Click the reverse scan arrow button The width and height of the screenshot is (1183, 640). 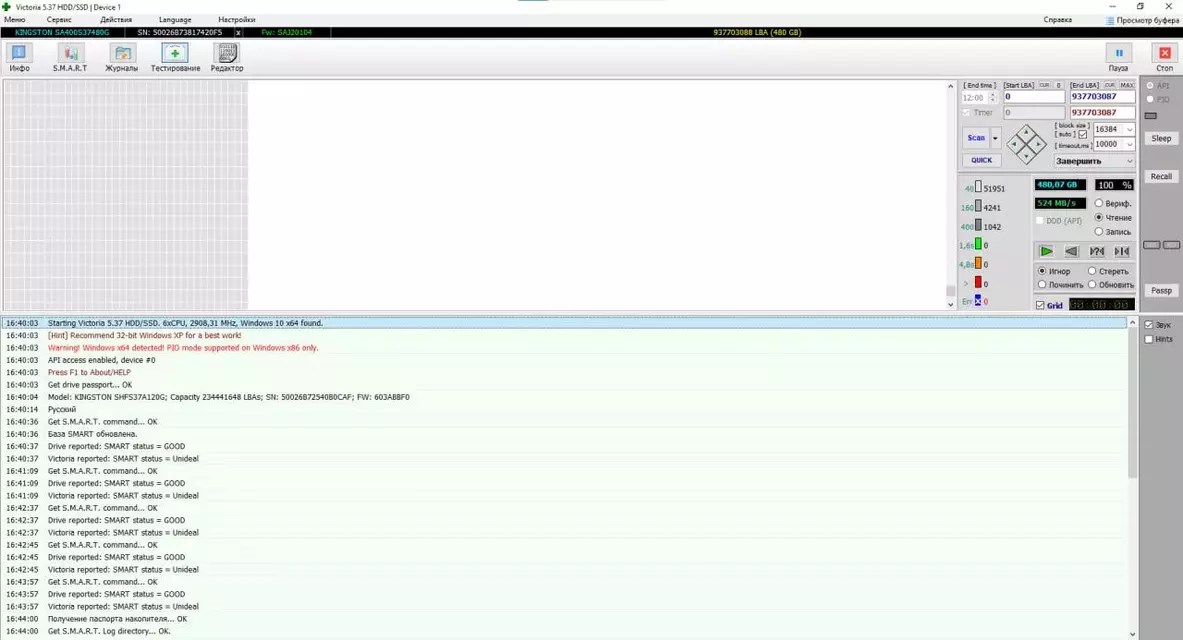click(1071, 251)
